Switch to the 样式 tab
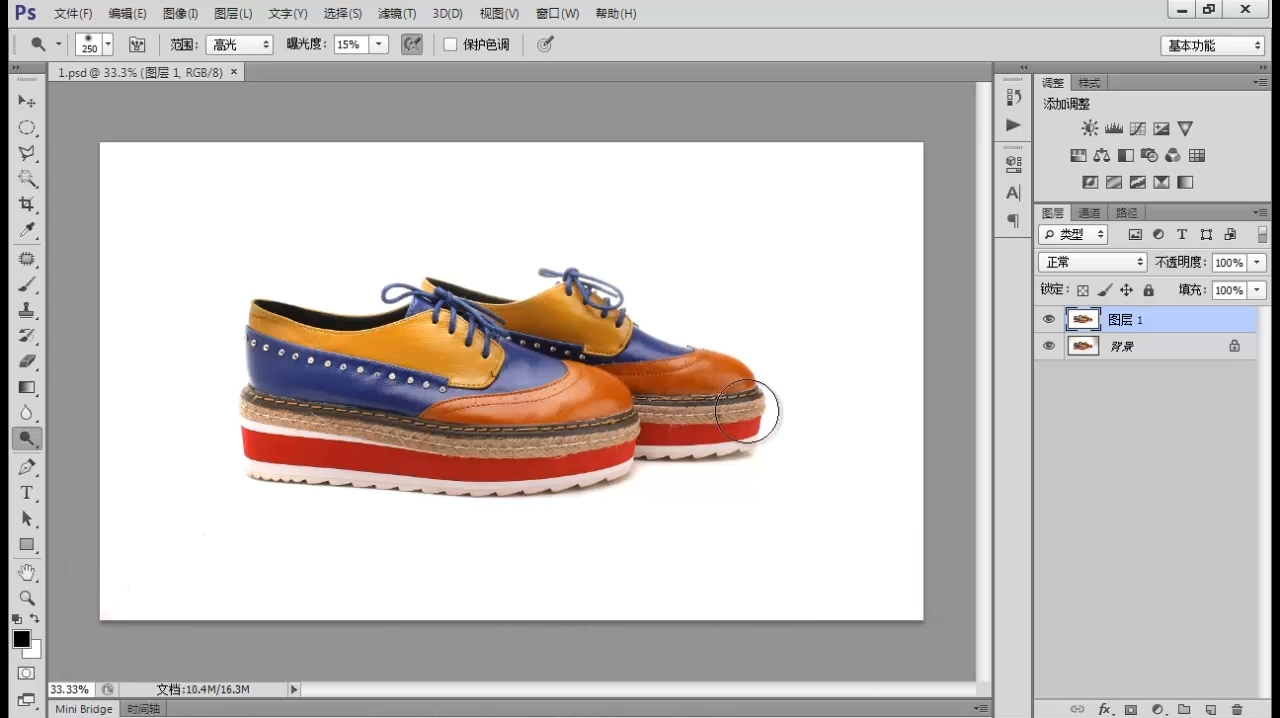This screenshot has height=718, width=1280. point(1089,83)
